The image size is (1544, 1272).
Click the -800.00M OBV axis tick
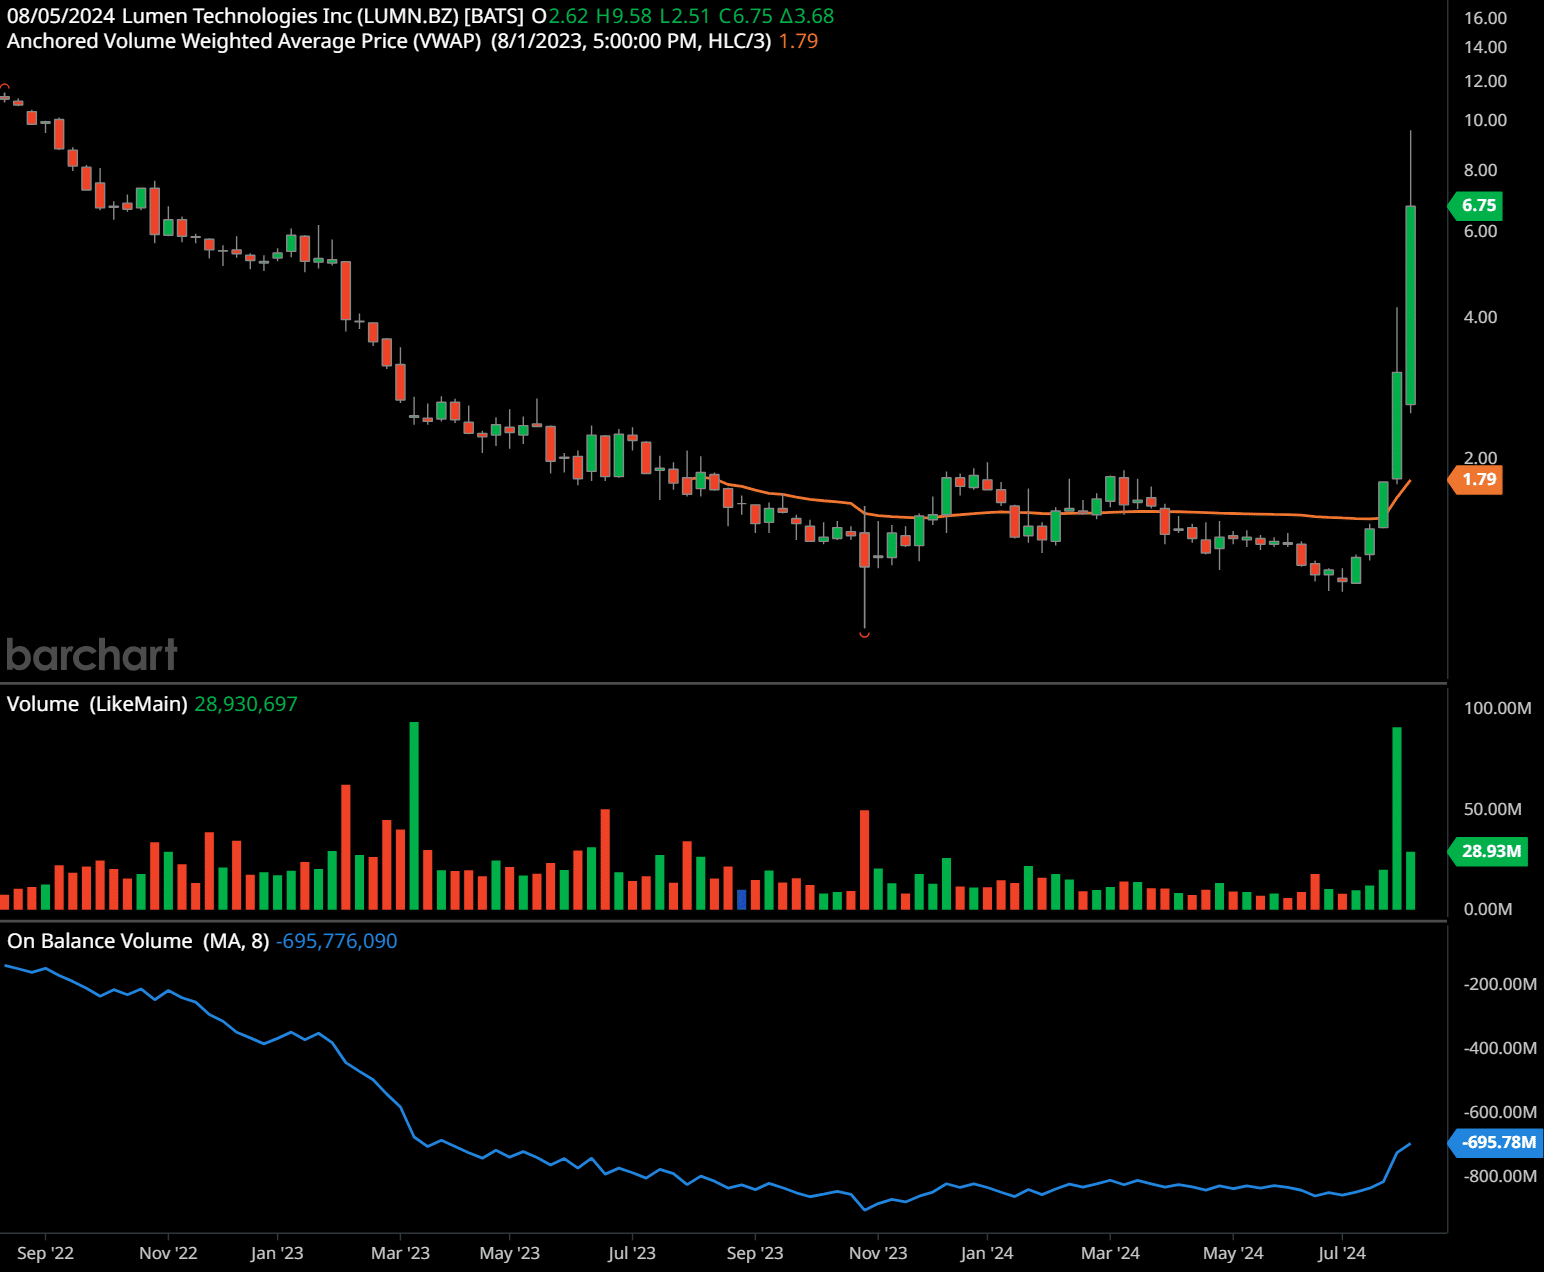[x=1500, y=1176]
